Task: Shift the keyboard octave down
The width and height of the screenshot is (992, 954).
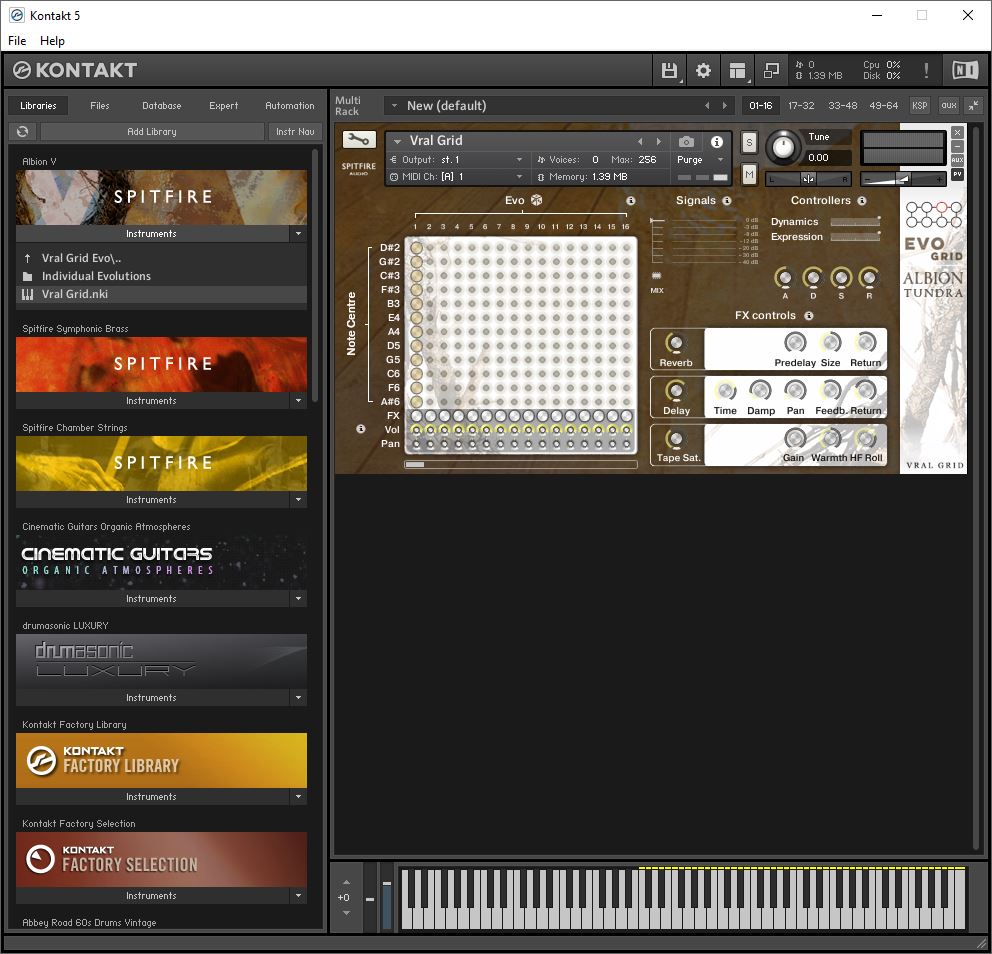Action: point(346,913)
